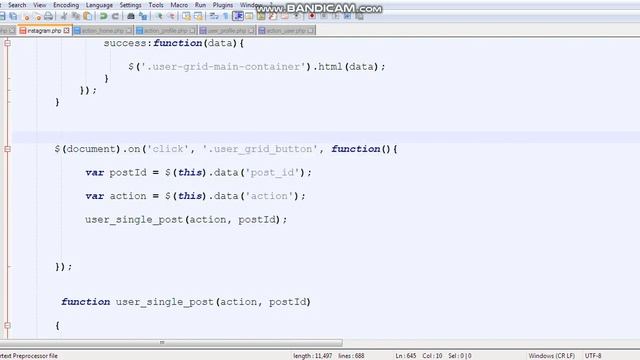The height and width of the screenshot is (360, 640).
Task: Collapse the user_single_post function body fold marker
Action: point(7,325)
